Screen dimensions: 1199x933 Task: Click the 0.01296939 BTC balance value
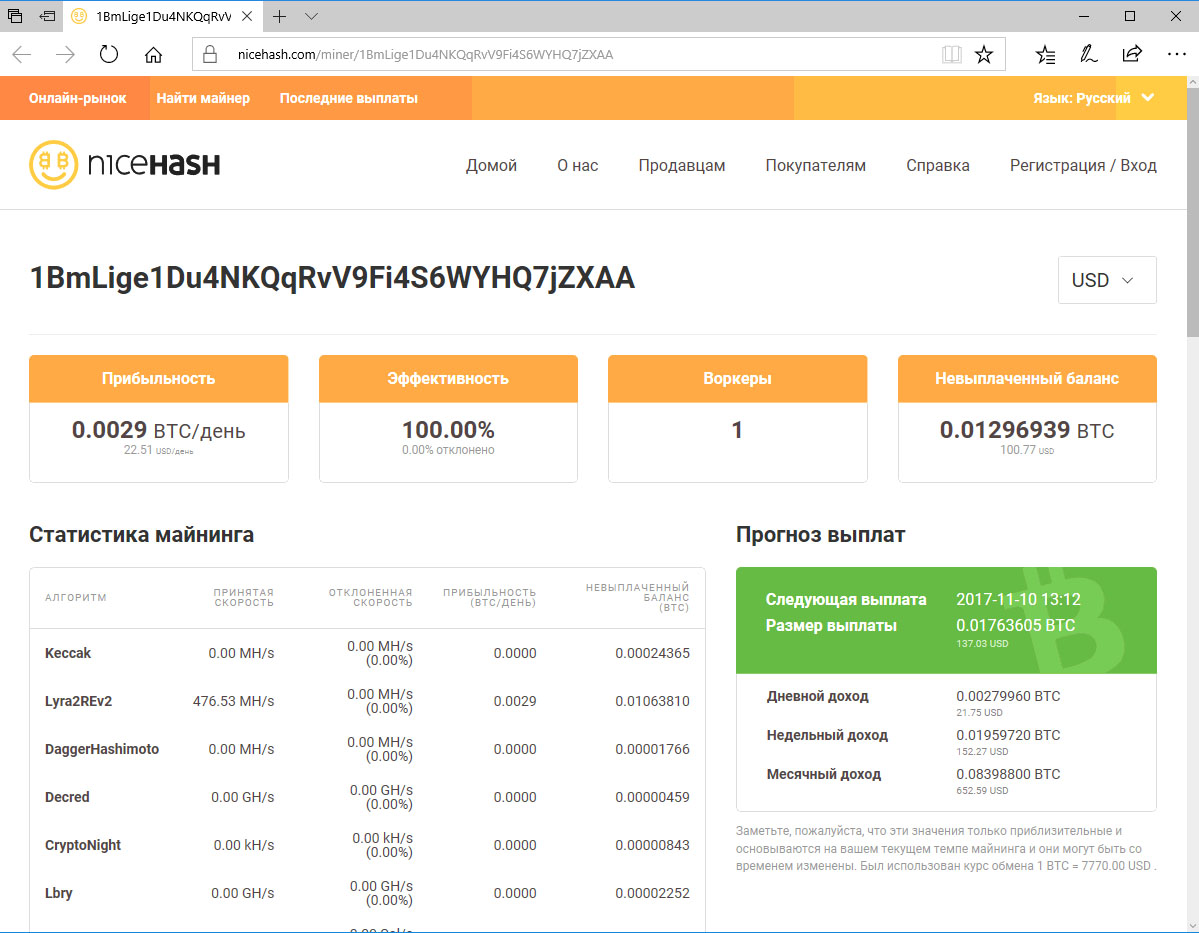coord(1027,430)
